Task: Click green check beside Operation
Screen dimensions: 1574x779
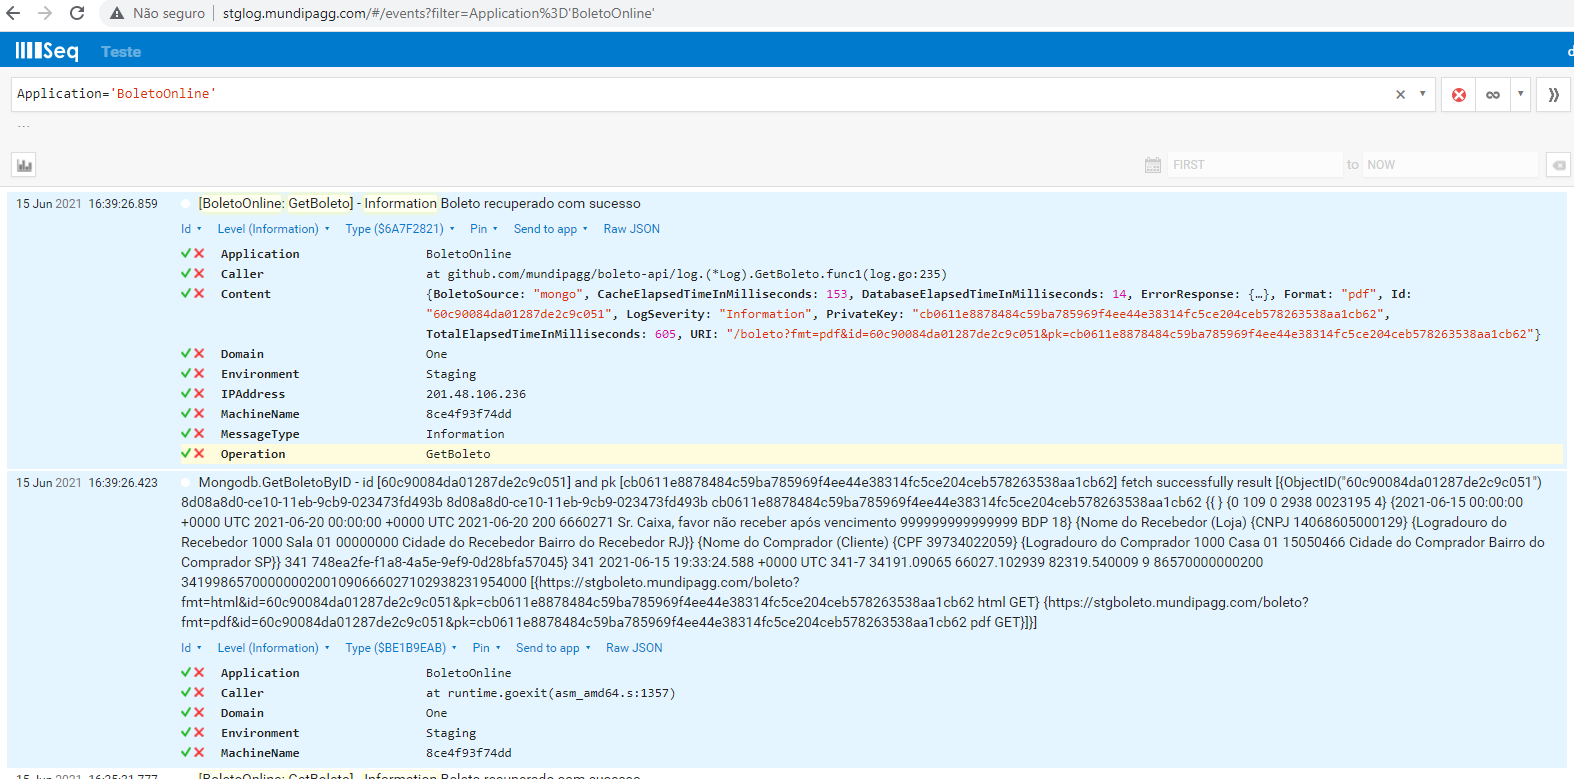Action: (x=186, y=453)
